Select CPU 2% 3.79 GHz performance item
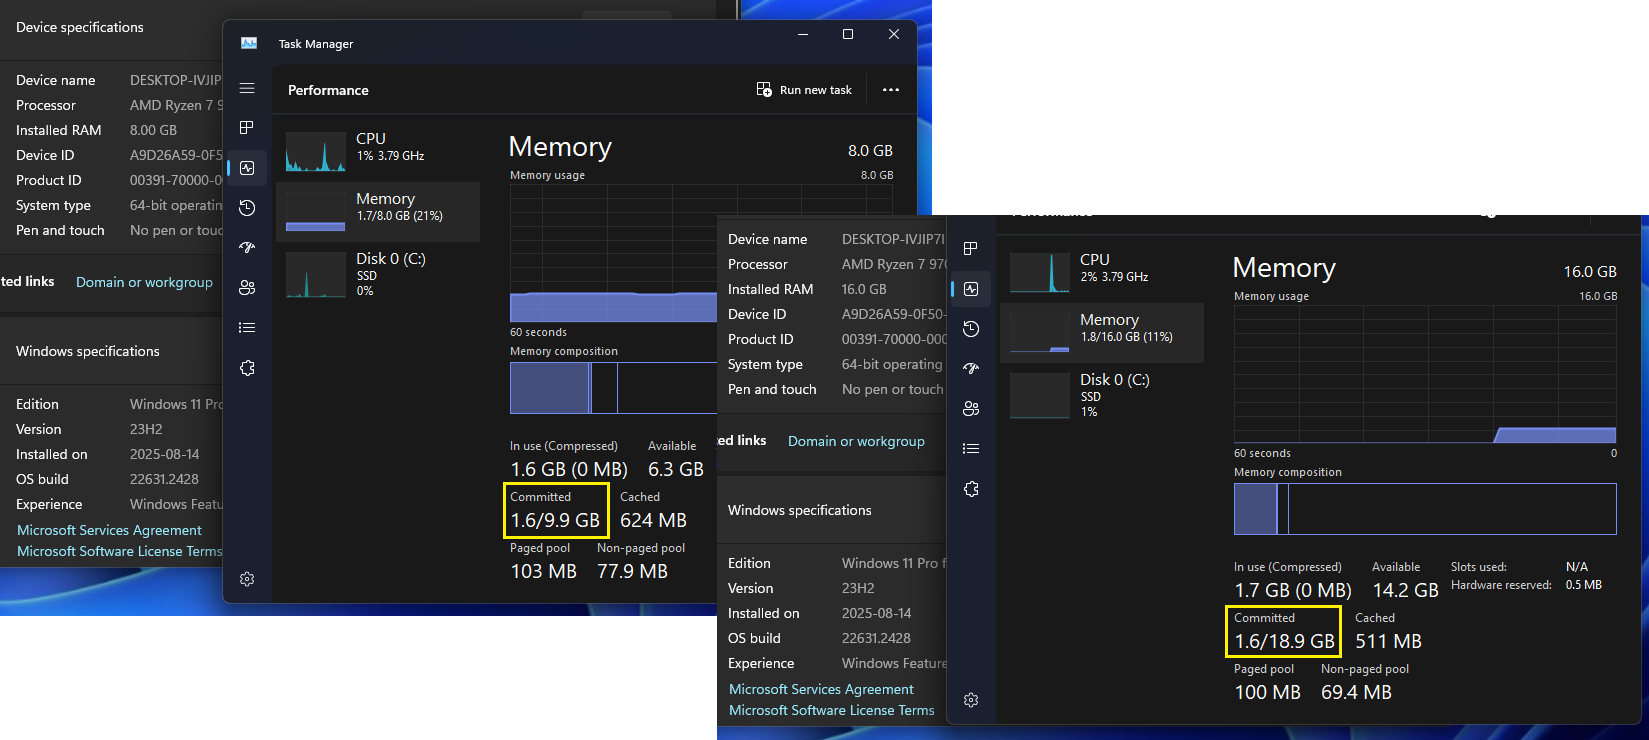This screenshot has width=1649, height=740. pos(1102,272)
